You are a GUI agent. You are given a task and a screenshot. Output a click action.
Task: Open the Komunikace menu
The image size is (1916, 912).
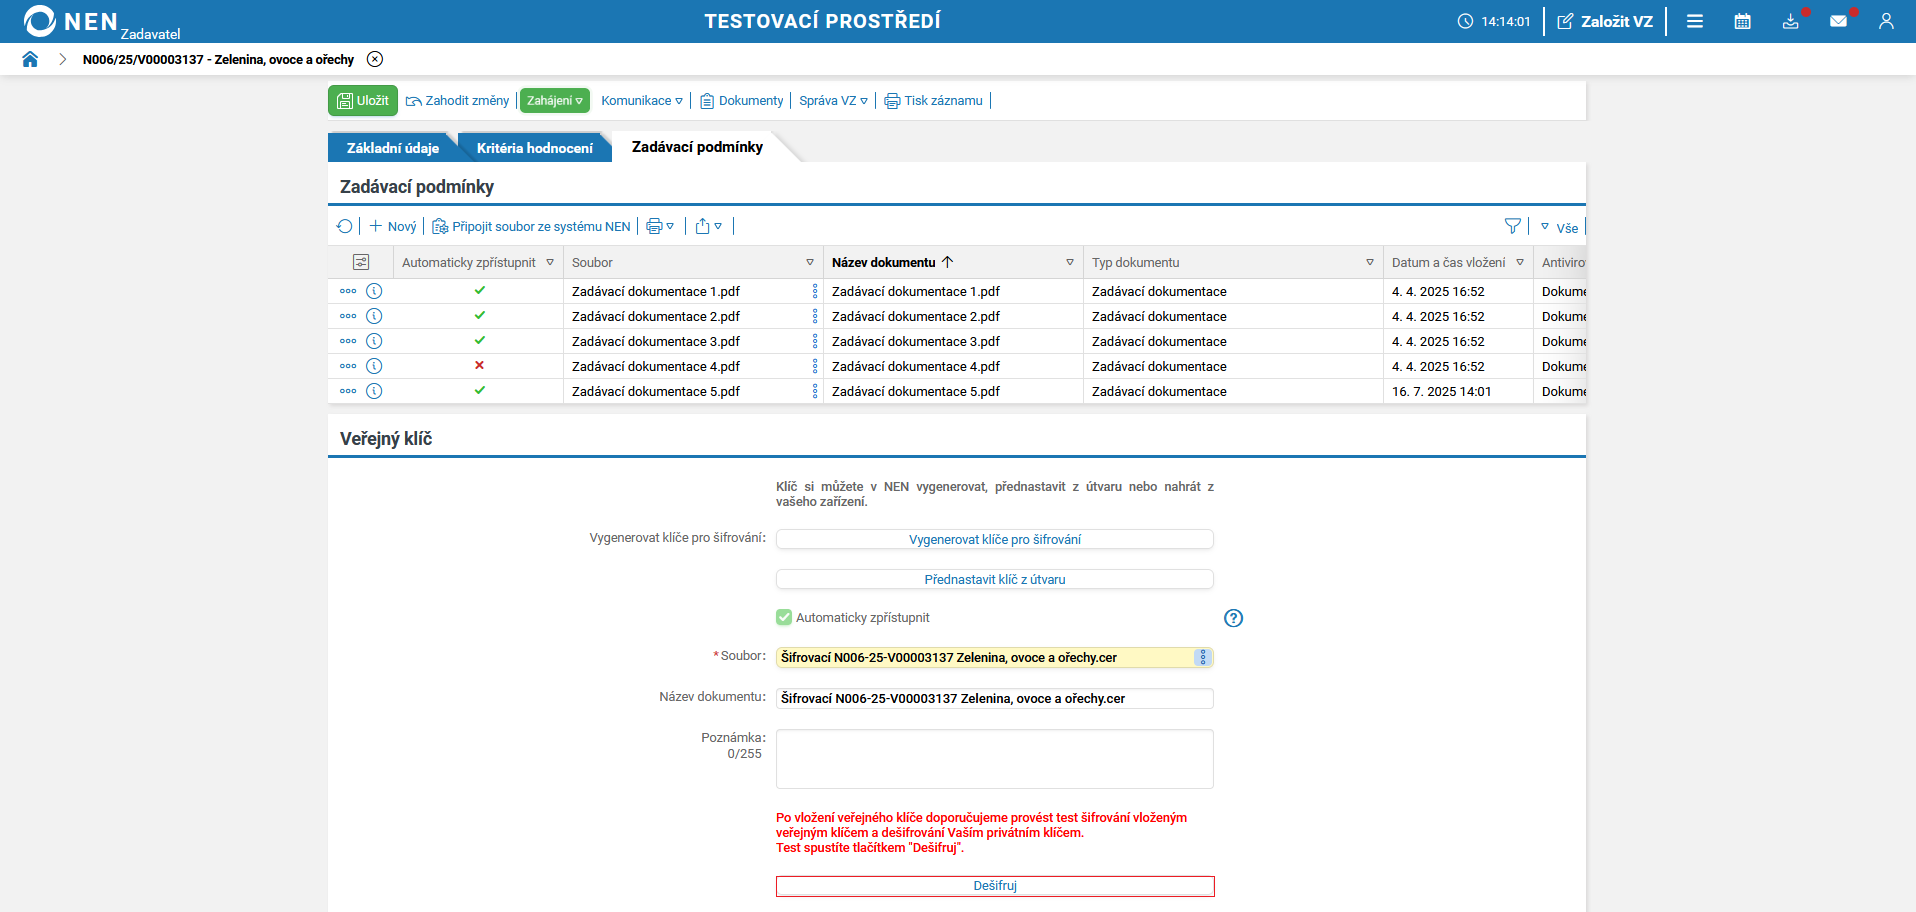642,101
